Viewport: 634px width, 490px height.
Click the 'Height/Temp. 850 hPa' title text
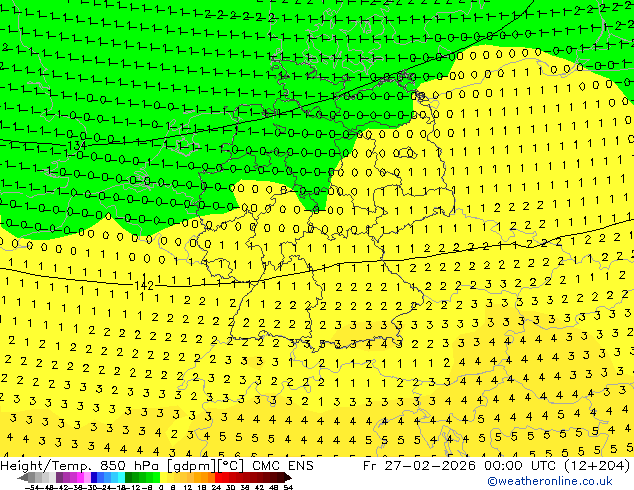pyautogui.click(x=81, y=466)
